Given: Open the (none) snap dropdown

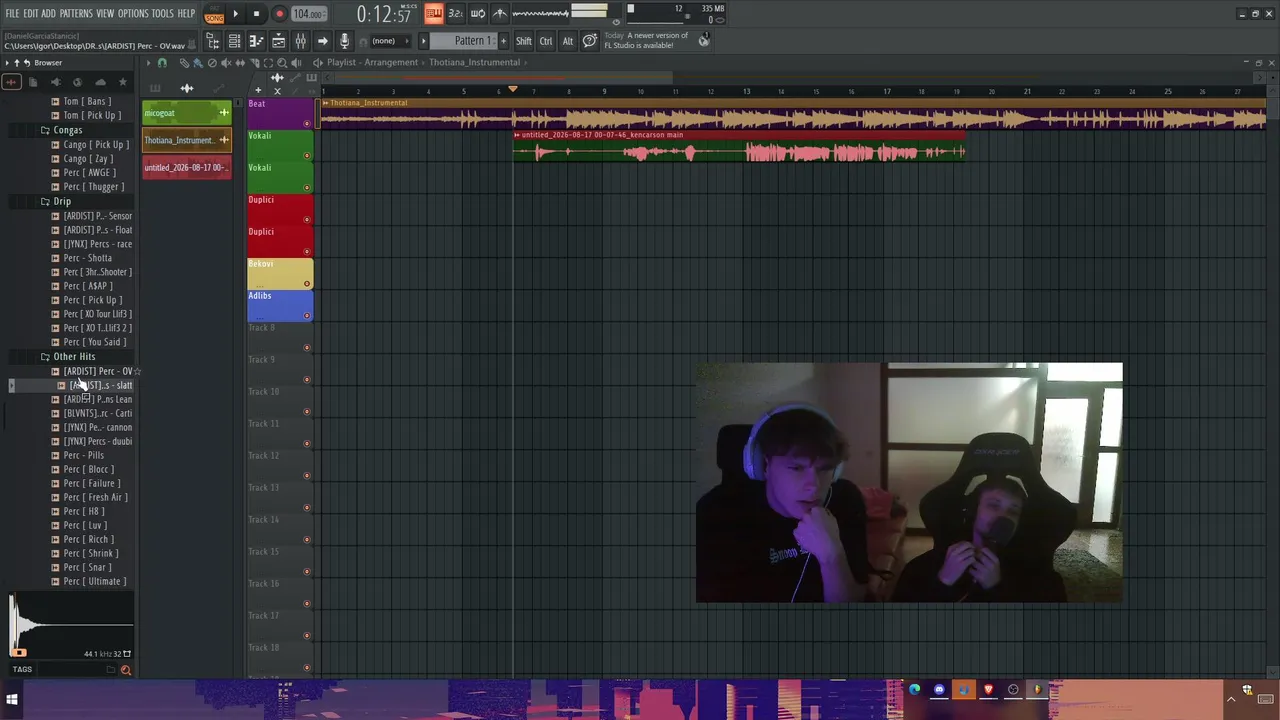Looking at the screenshot, I should point(391,41).
